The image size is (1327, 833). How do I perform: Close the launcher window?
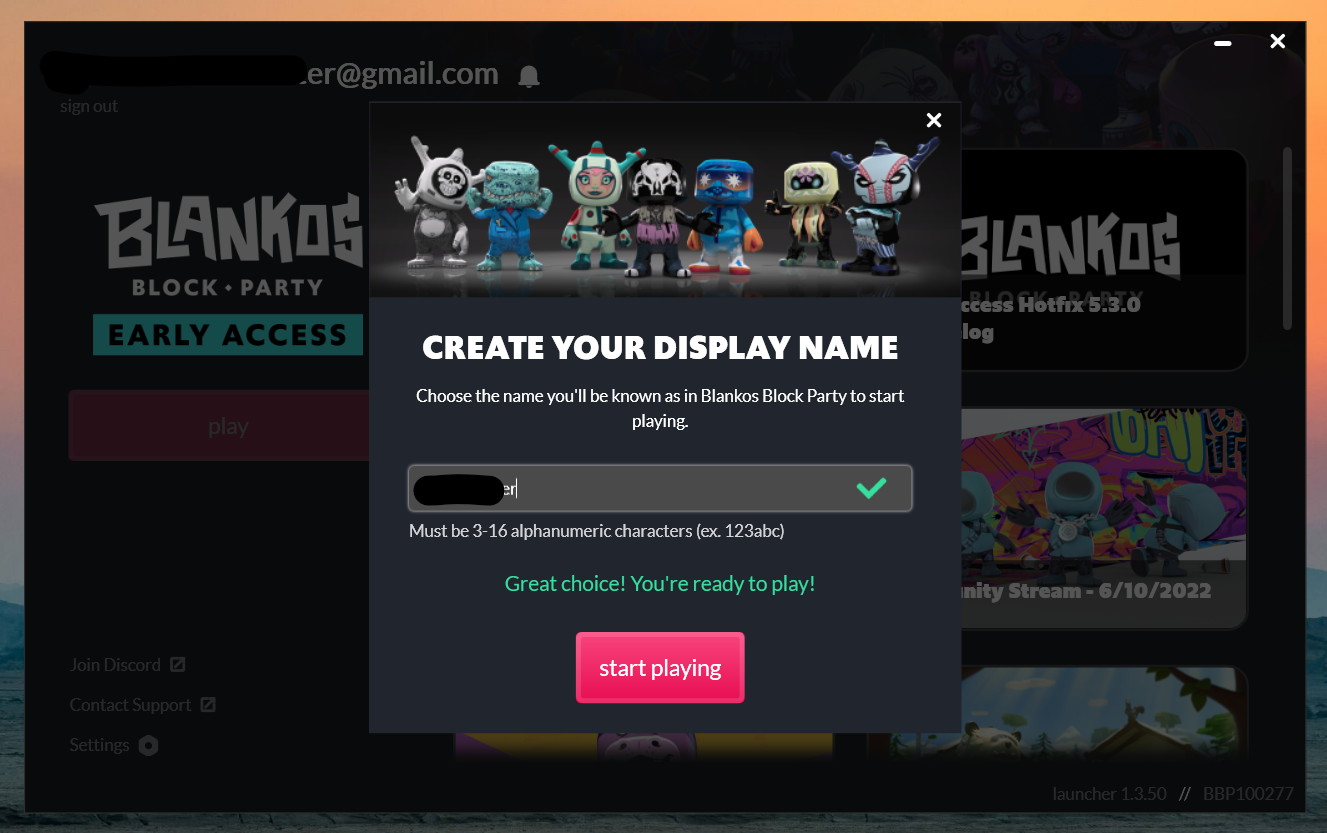1277,42
